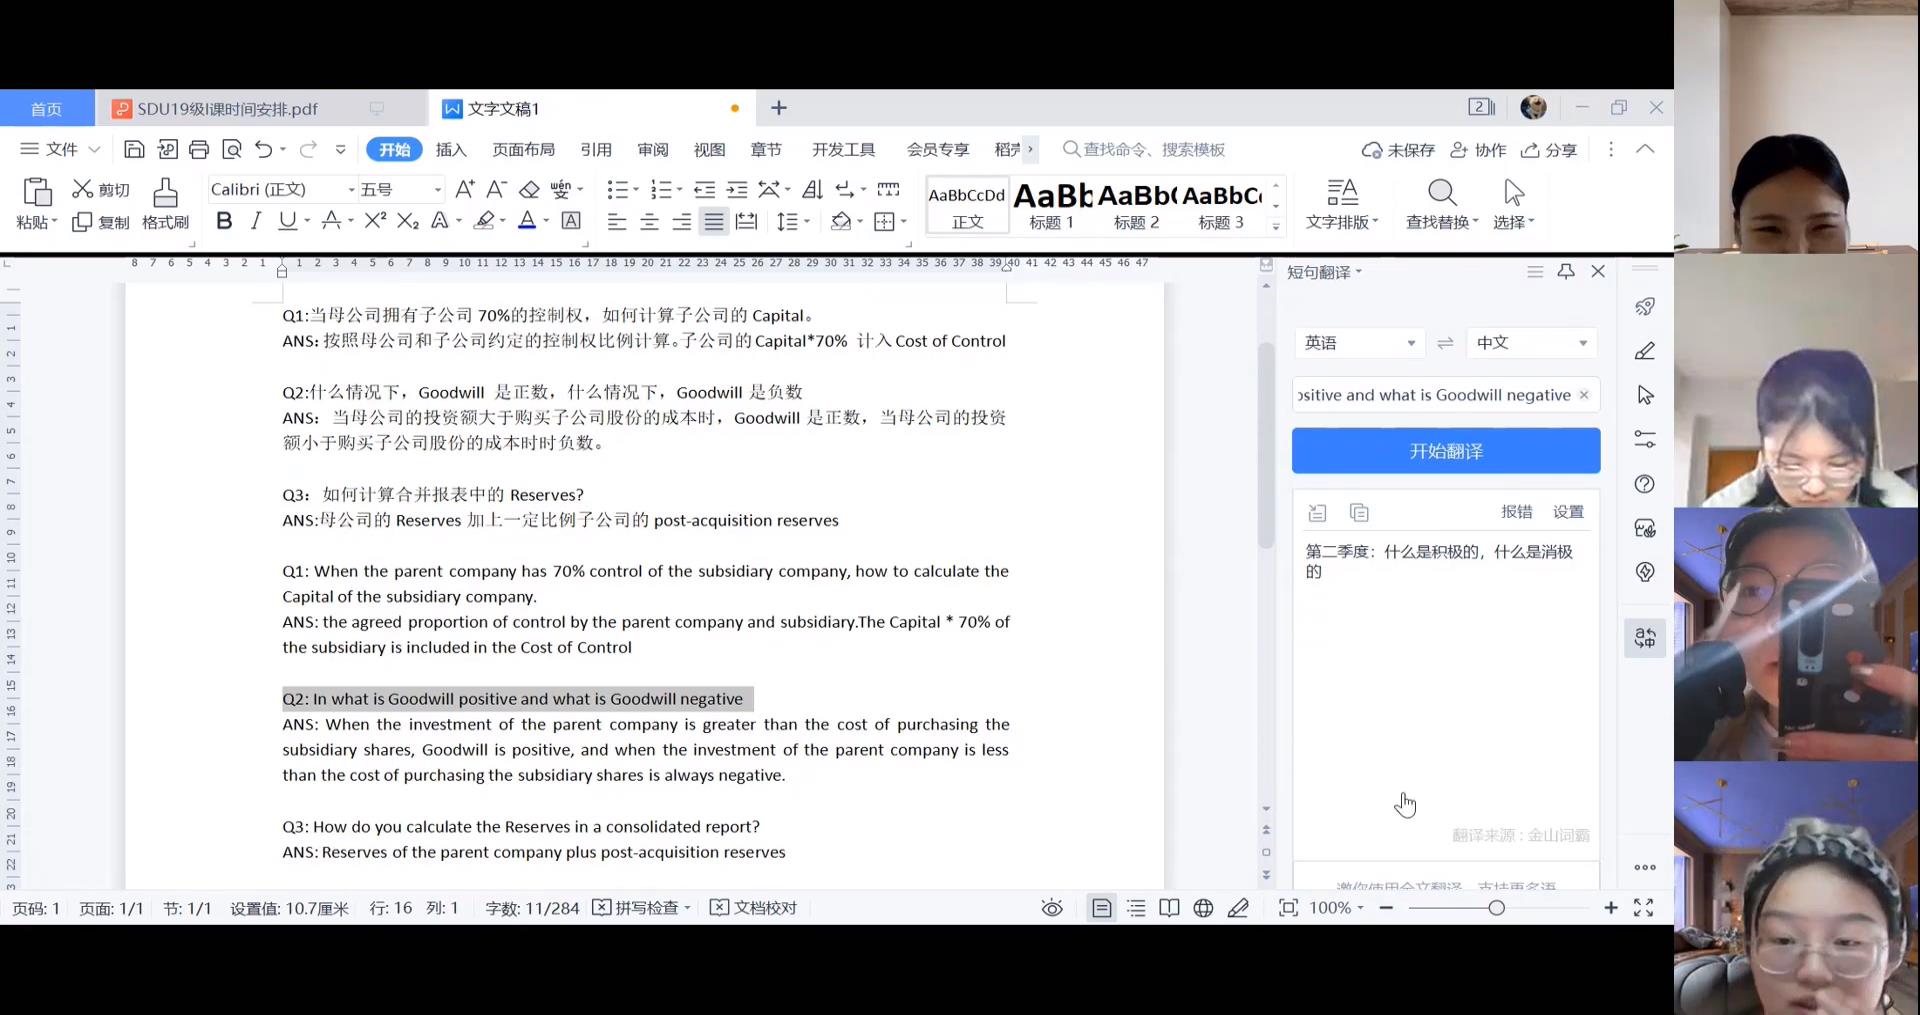1920x1015 pixels.
Task: Click the translation text input field
Action: [x=1435, y=395]
